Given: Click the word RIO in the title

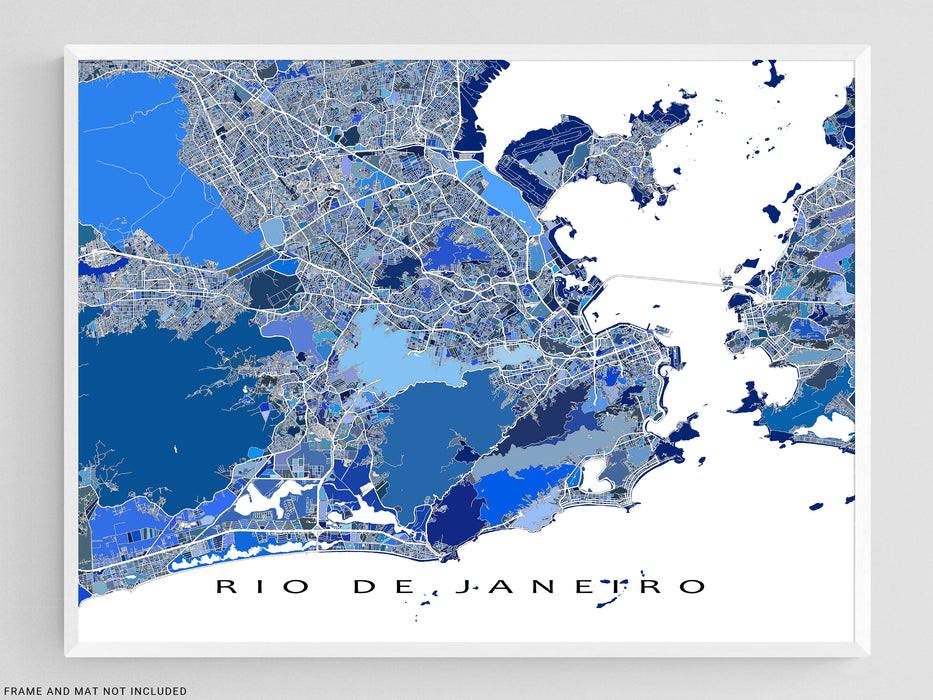Looking at the screenshot, I should tap(265, 587).
